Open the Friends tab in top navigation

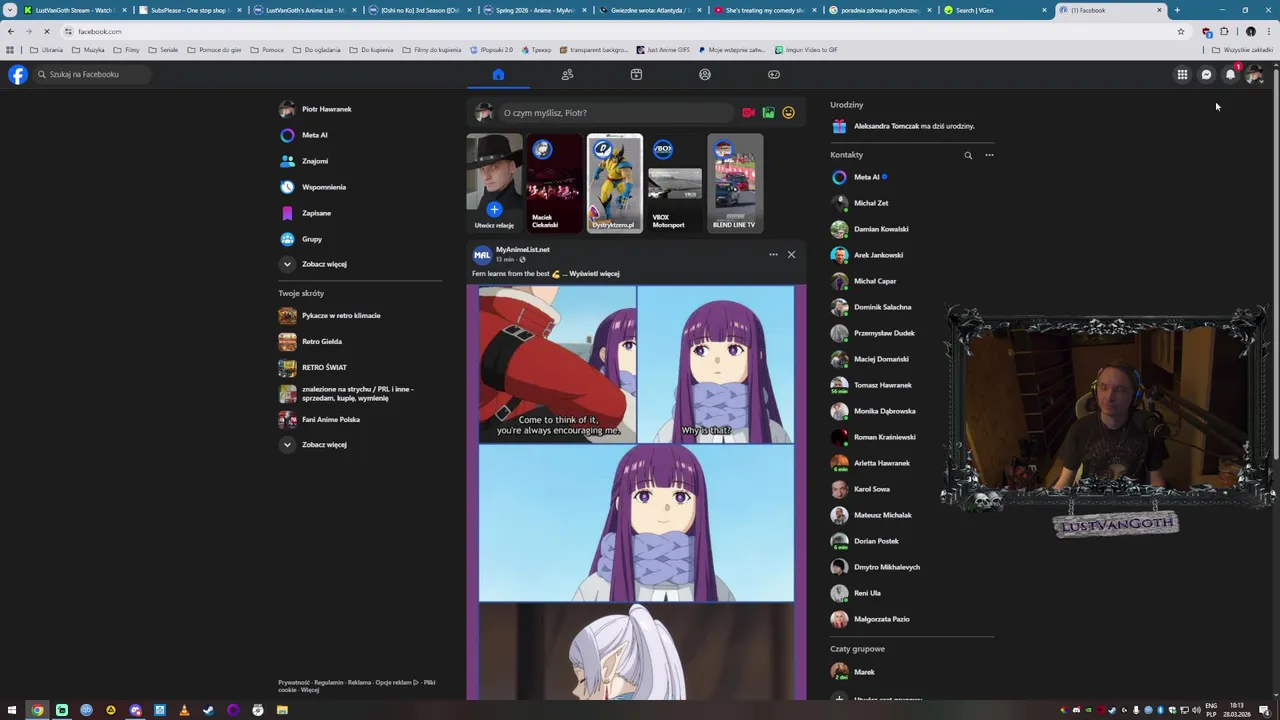pos(567,74)
